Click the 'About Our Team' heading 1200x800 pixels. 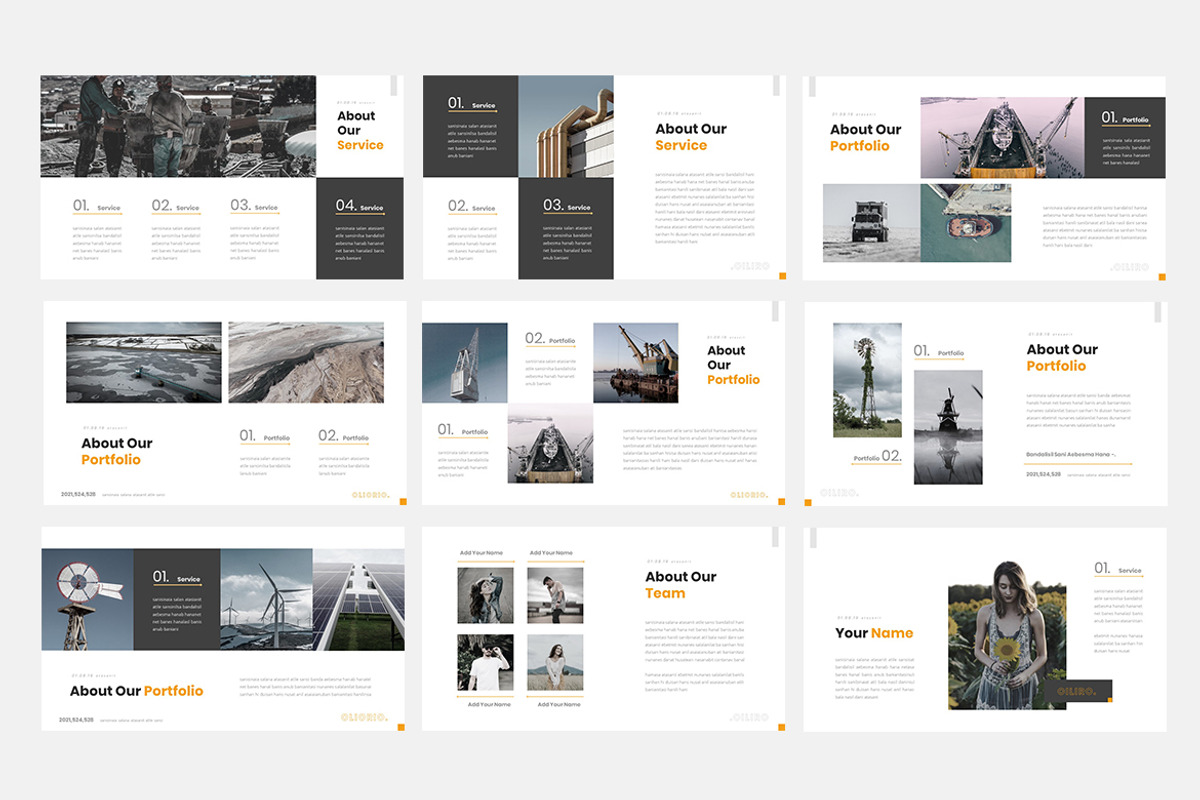[x=681, y=585]
